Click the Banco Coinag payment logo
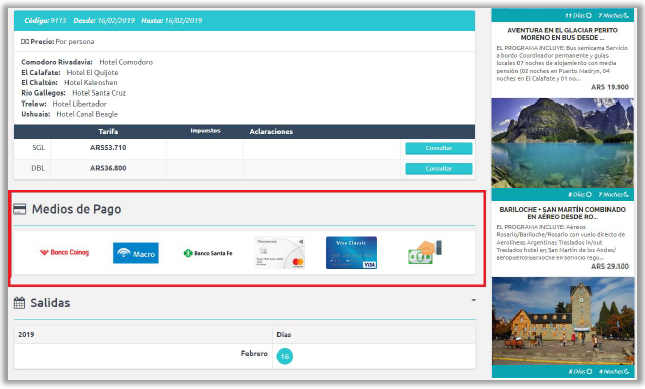This screenshot has height=389, width=645. [65, 252]
